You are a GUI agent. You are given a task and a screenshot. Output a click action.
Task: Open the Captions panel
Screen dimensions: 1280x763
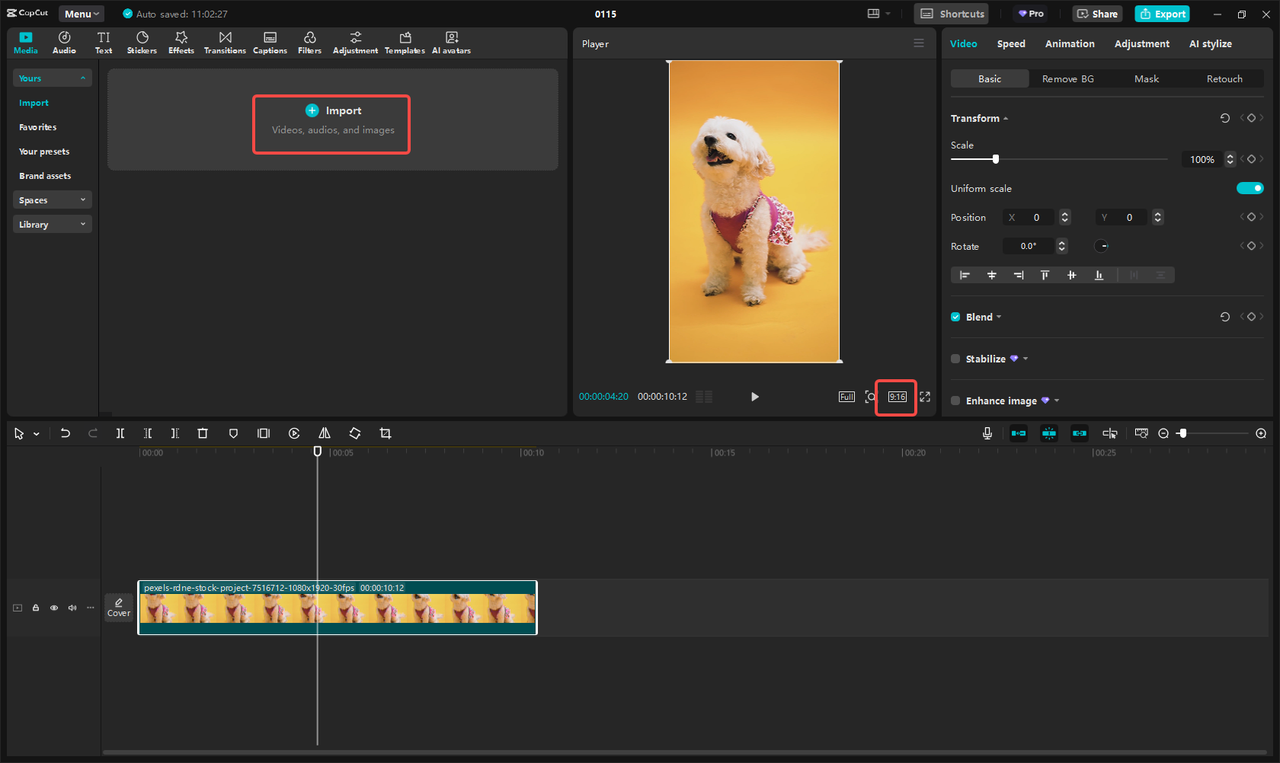(269, 41)
